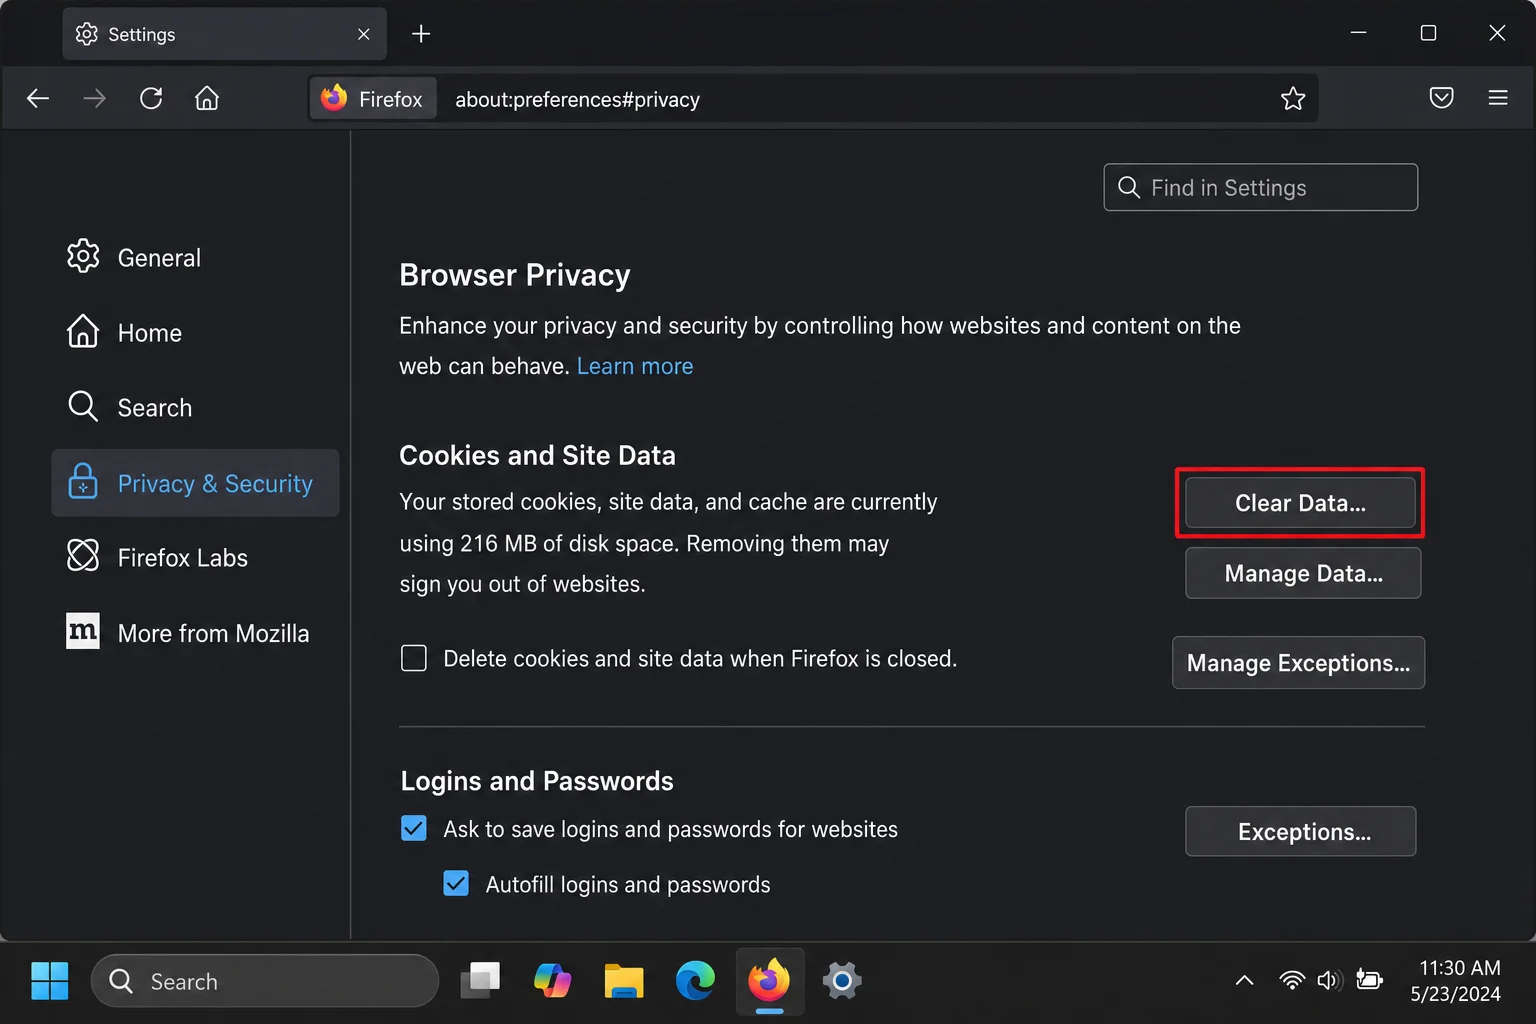This screenshot has width=1536, height=1024.
Task: Select Privacy & Security category
Action: click(x=195, y=483)
